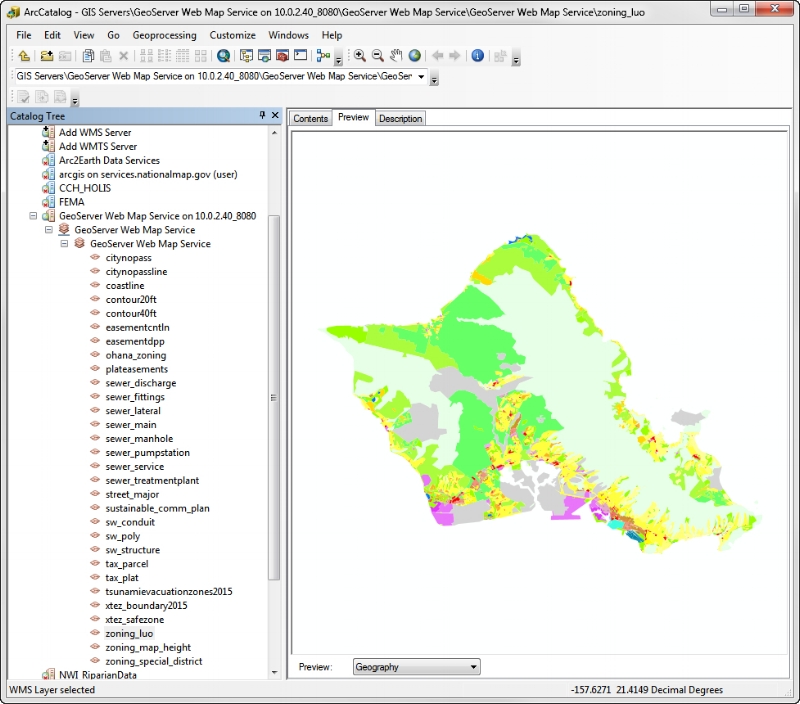The height and width of the screenshot is (704, 800).
Task: Close the Catalog Tree panel
Action: tap(275, 115)
